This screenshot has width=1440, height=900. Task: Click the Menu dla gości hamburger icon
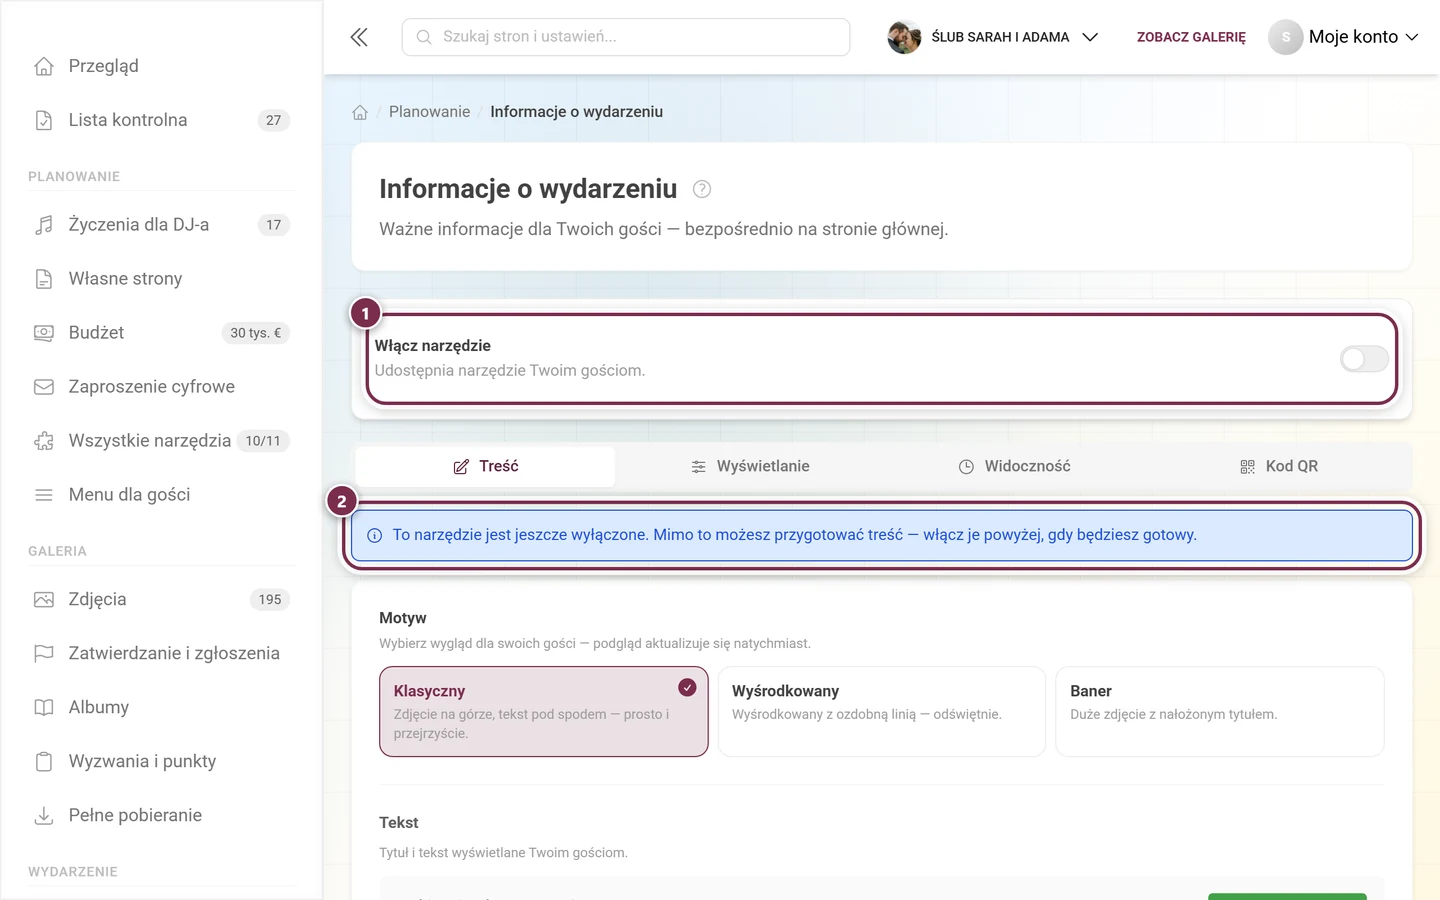(44, 495)
